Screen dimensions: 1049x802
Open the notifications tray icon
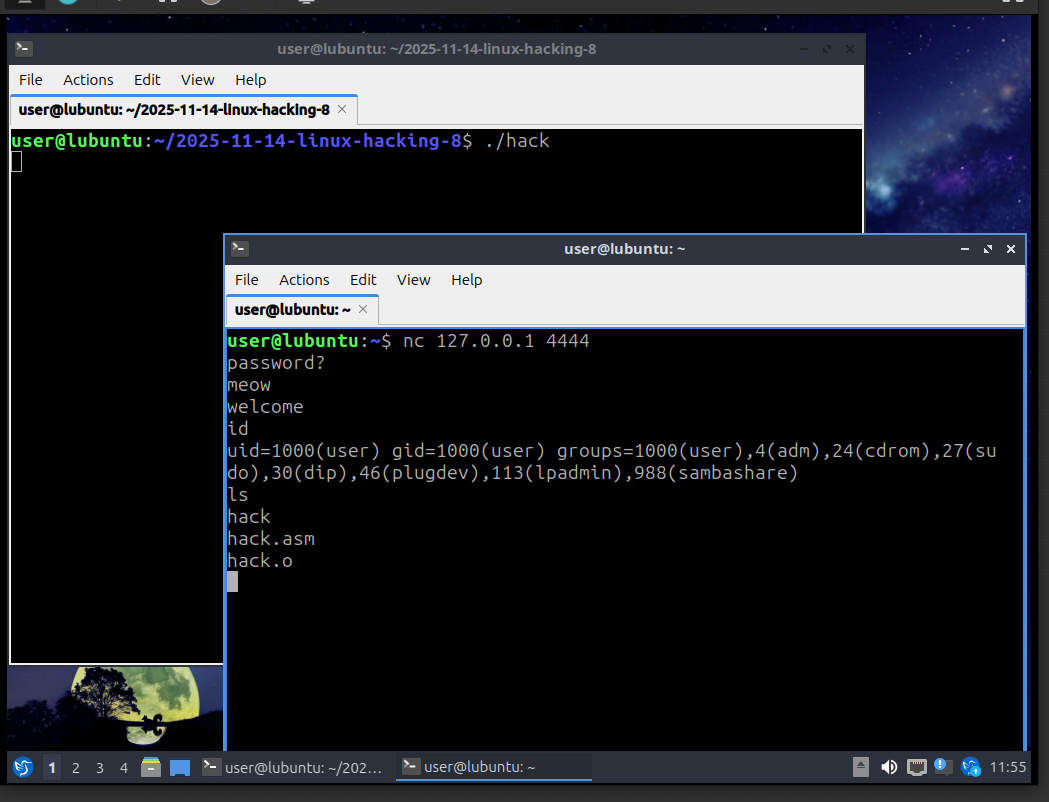(943, 767)
